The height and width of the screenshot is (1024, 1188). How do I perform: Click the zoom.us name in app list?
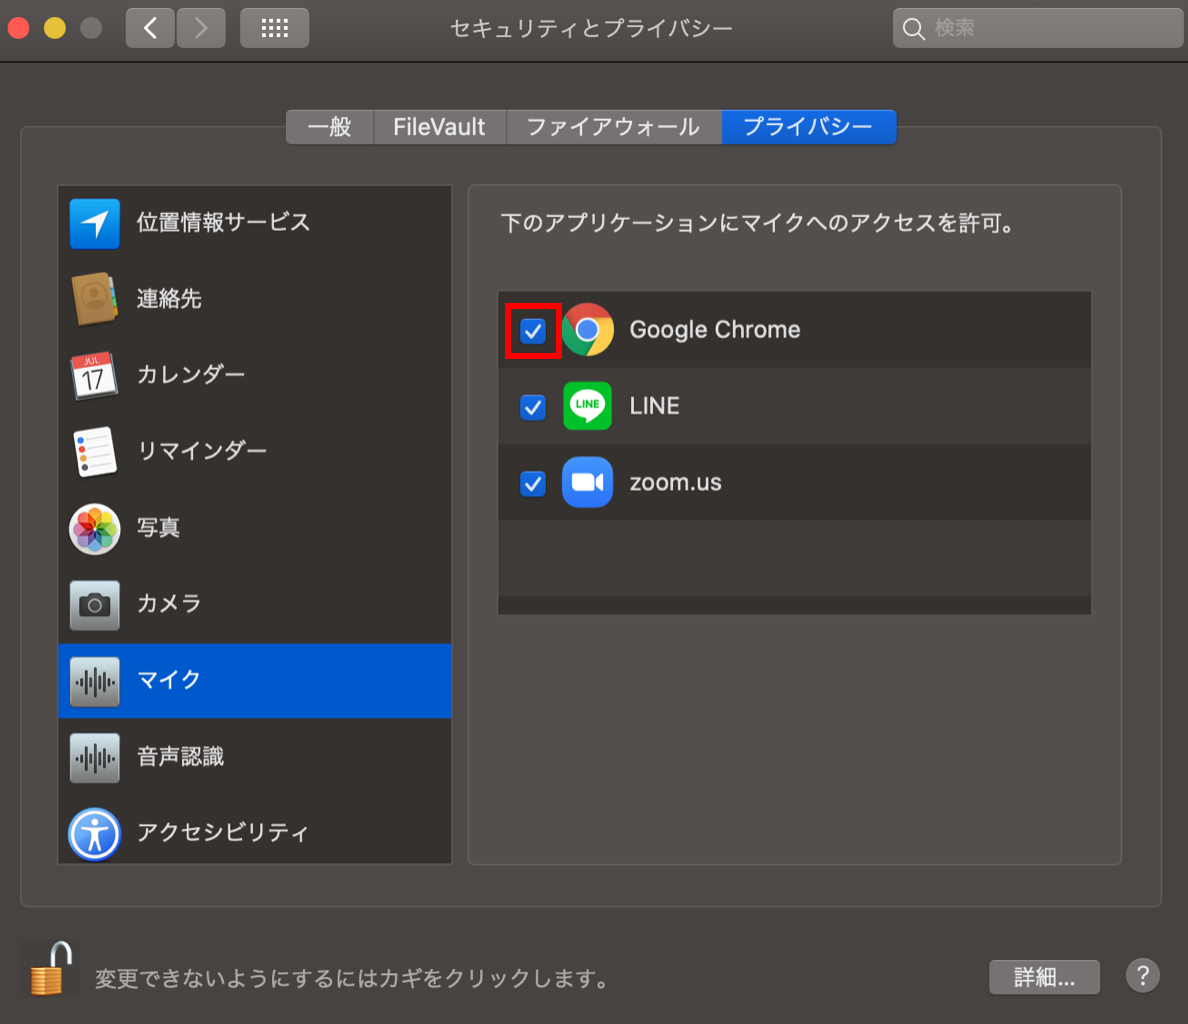pos(676,482)
